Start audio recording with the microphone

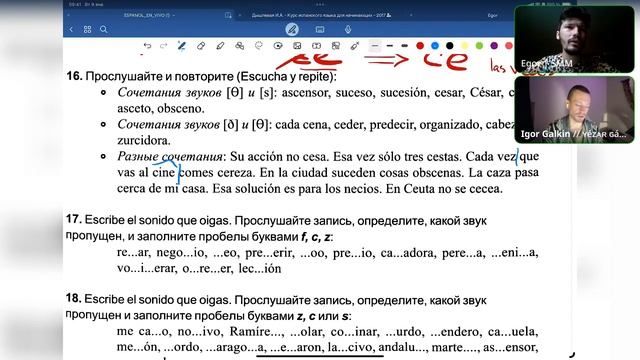348,29
